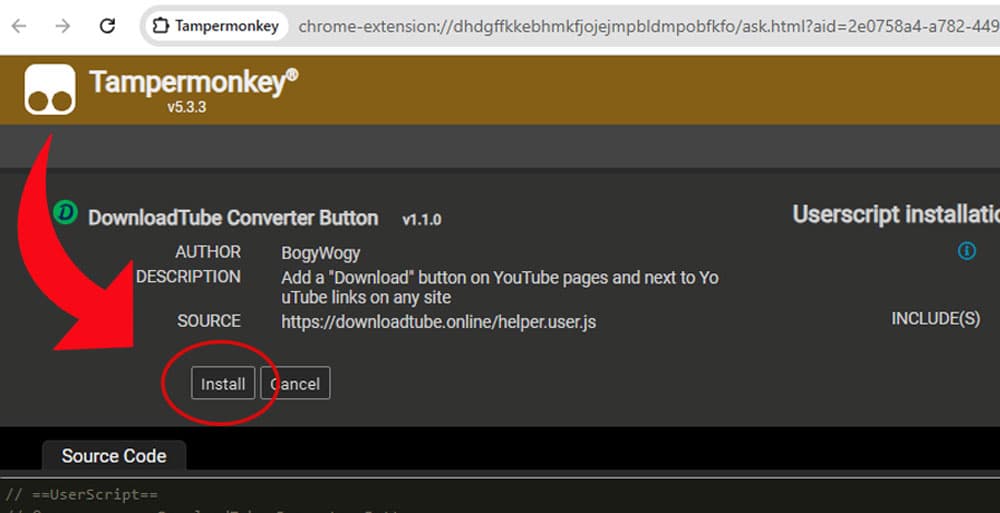
Task: Click the browser Back arrow
Action: (x=19, y=26)
